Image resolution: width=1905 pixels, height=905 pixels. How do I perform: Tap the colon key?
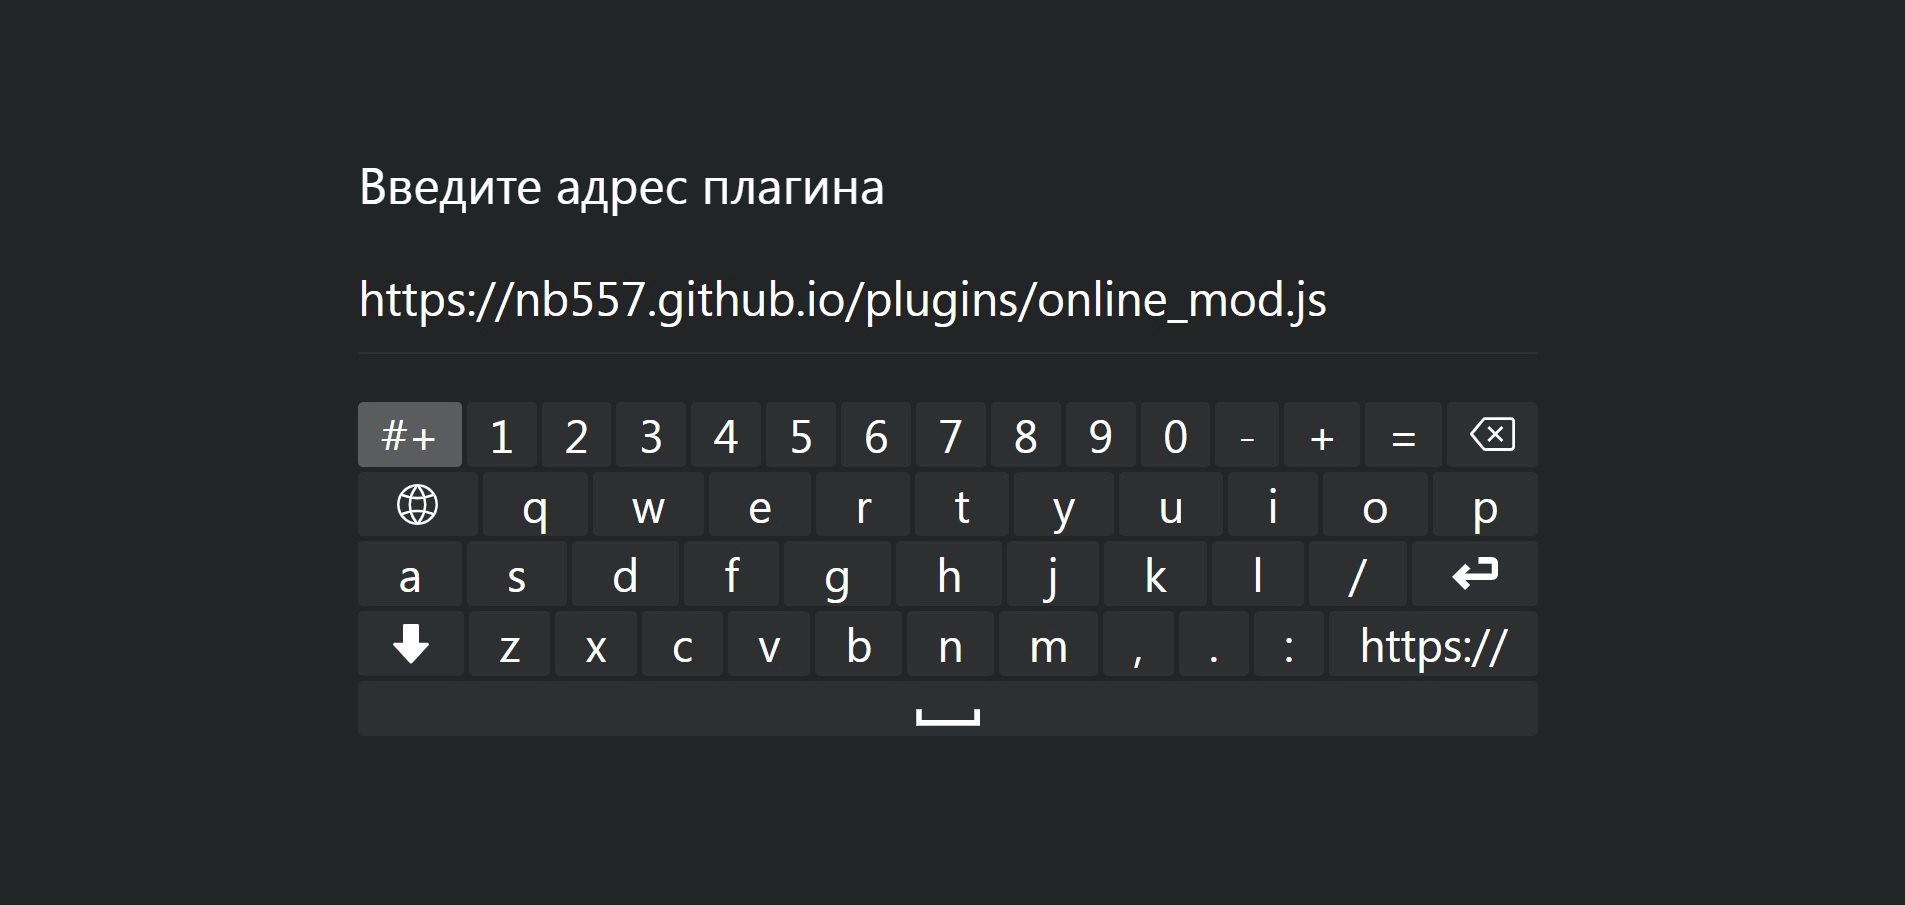click(x=1288, y=644)
